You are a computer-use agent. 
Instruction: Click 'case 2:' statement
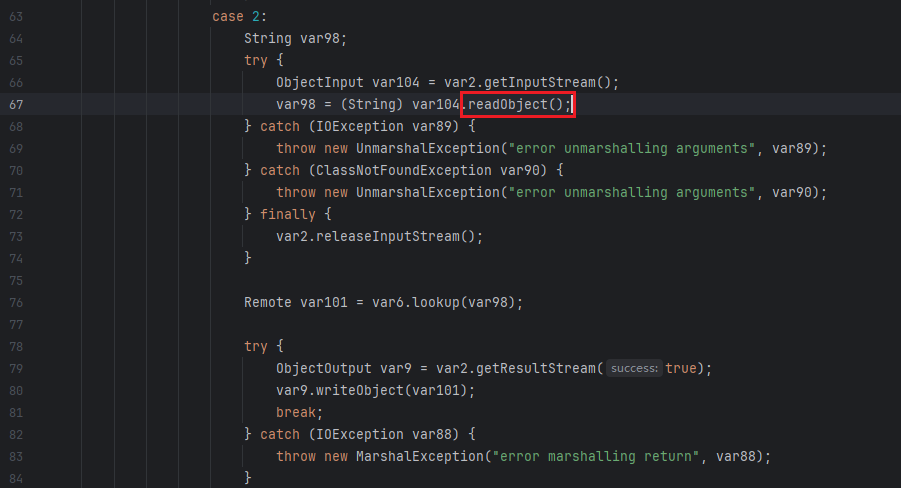[x=239, y=16]
